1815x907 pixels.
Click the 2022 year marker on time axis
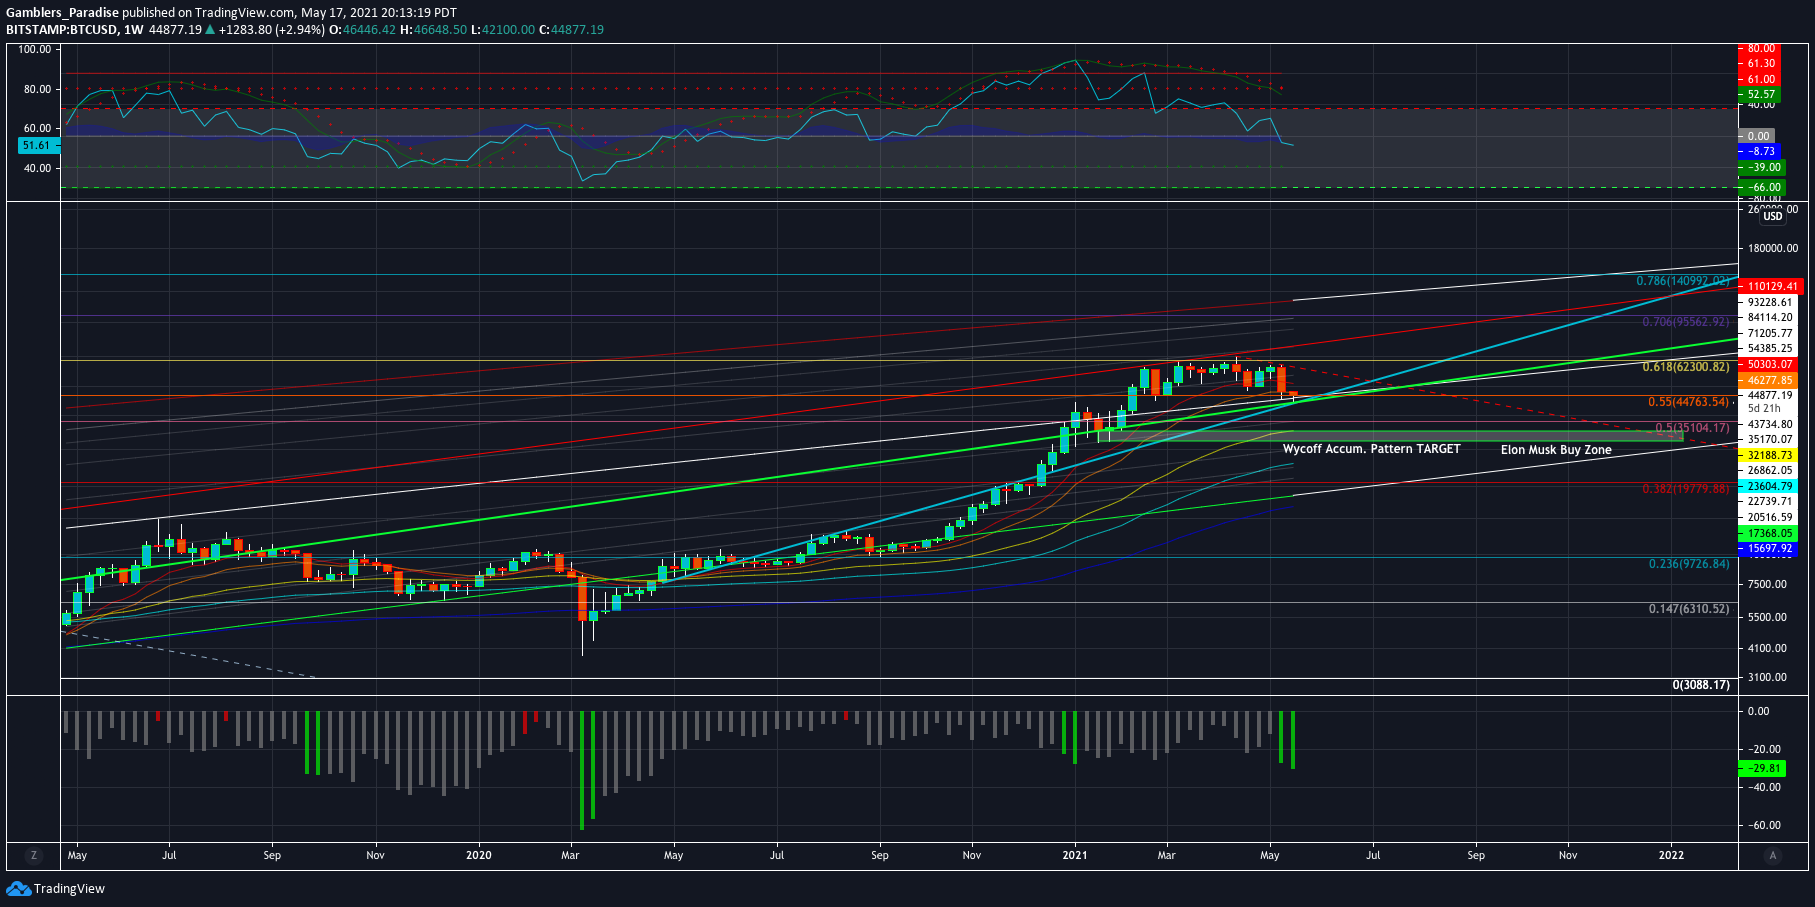[x=1671, y=855]
